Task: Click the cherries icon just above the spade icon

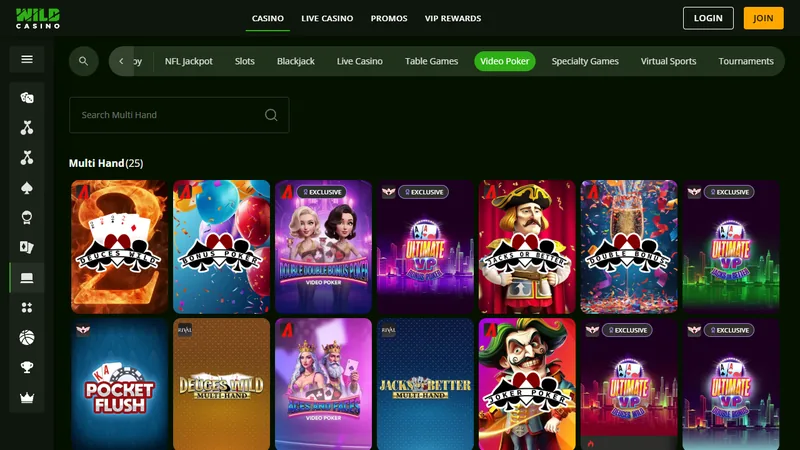Action: click(27, 158)
